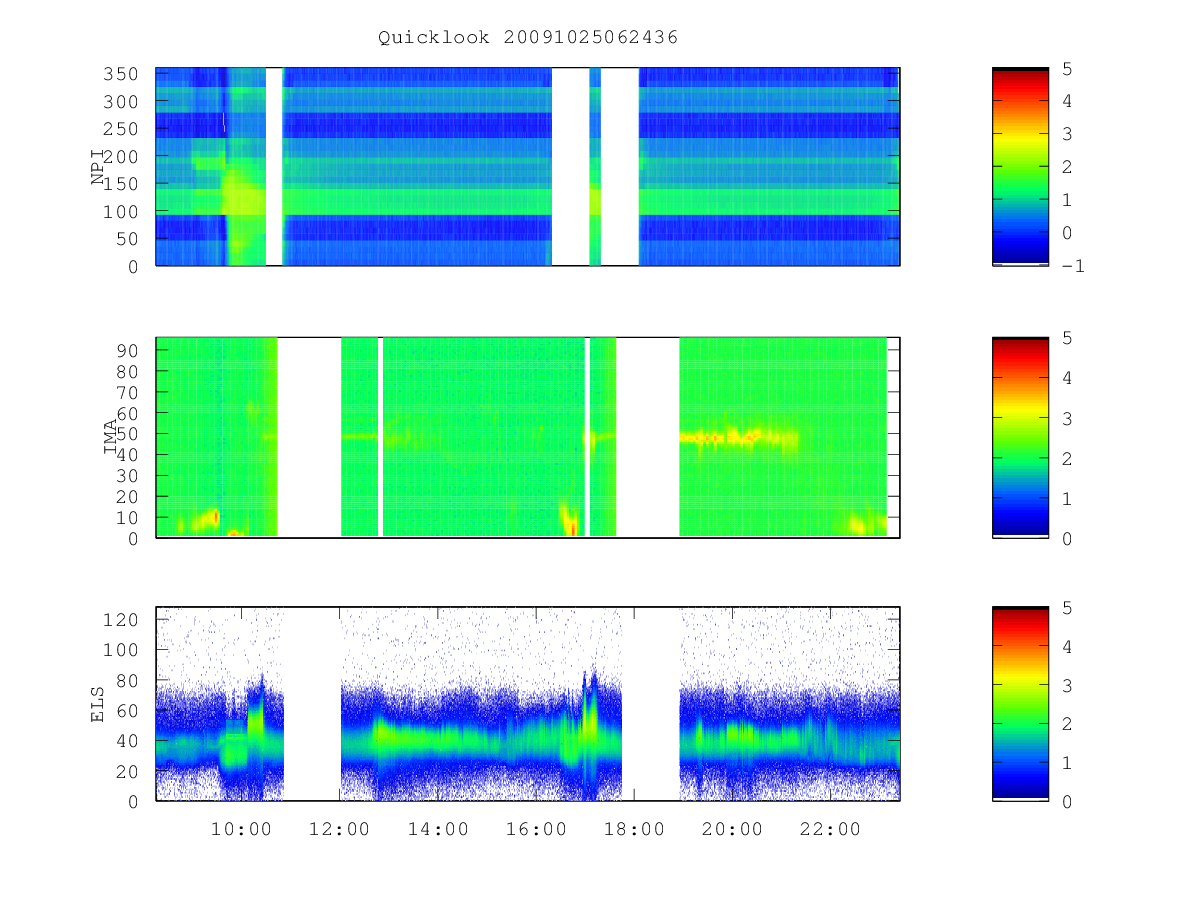Click the NPI panel colorbar

pyautogui.click(x=1020, y=167)
